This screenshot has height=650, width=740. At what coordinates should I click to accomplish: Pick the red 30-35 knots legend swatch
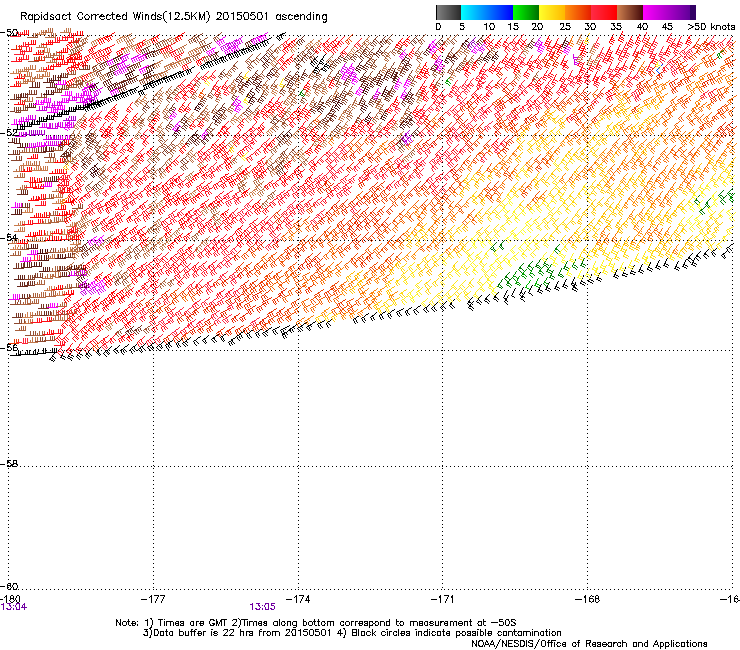point(604,12)
